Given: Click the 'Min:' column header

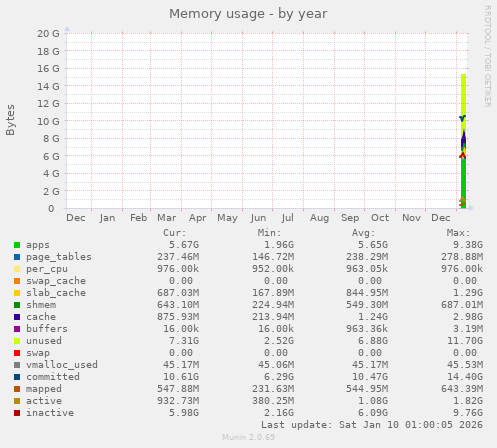Looking at the screenshot, I should tap(269, 233).
